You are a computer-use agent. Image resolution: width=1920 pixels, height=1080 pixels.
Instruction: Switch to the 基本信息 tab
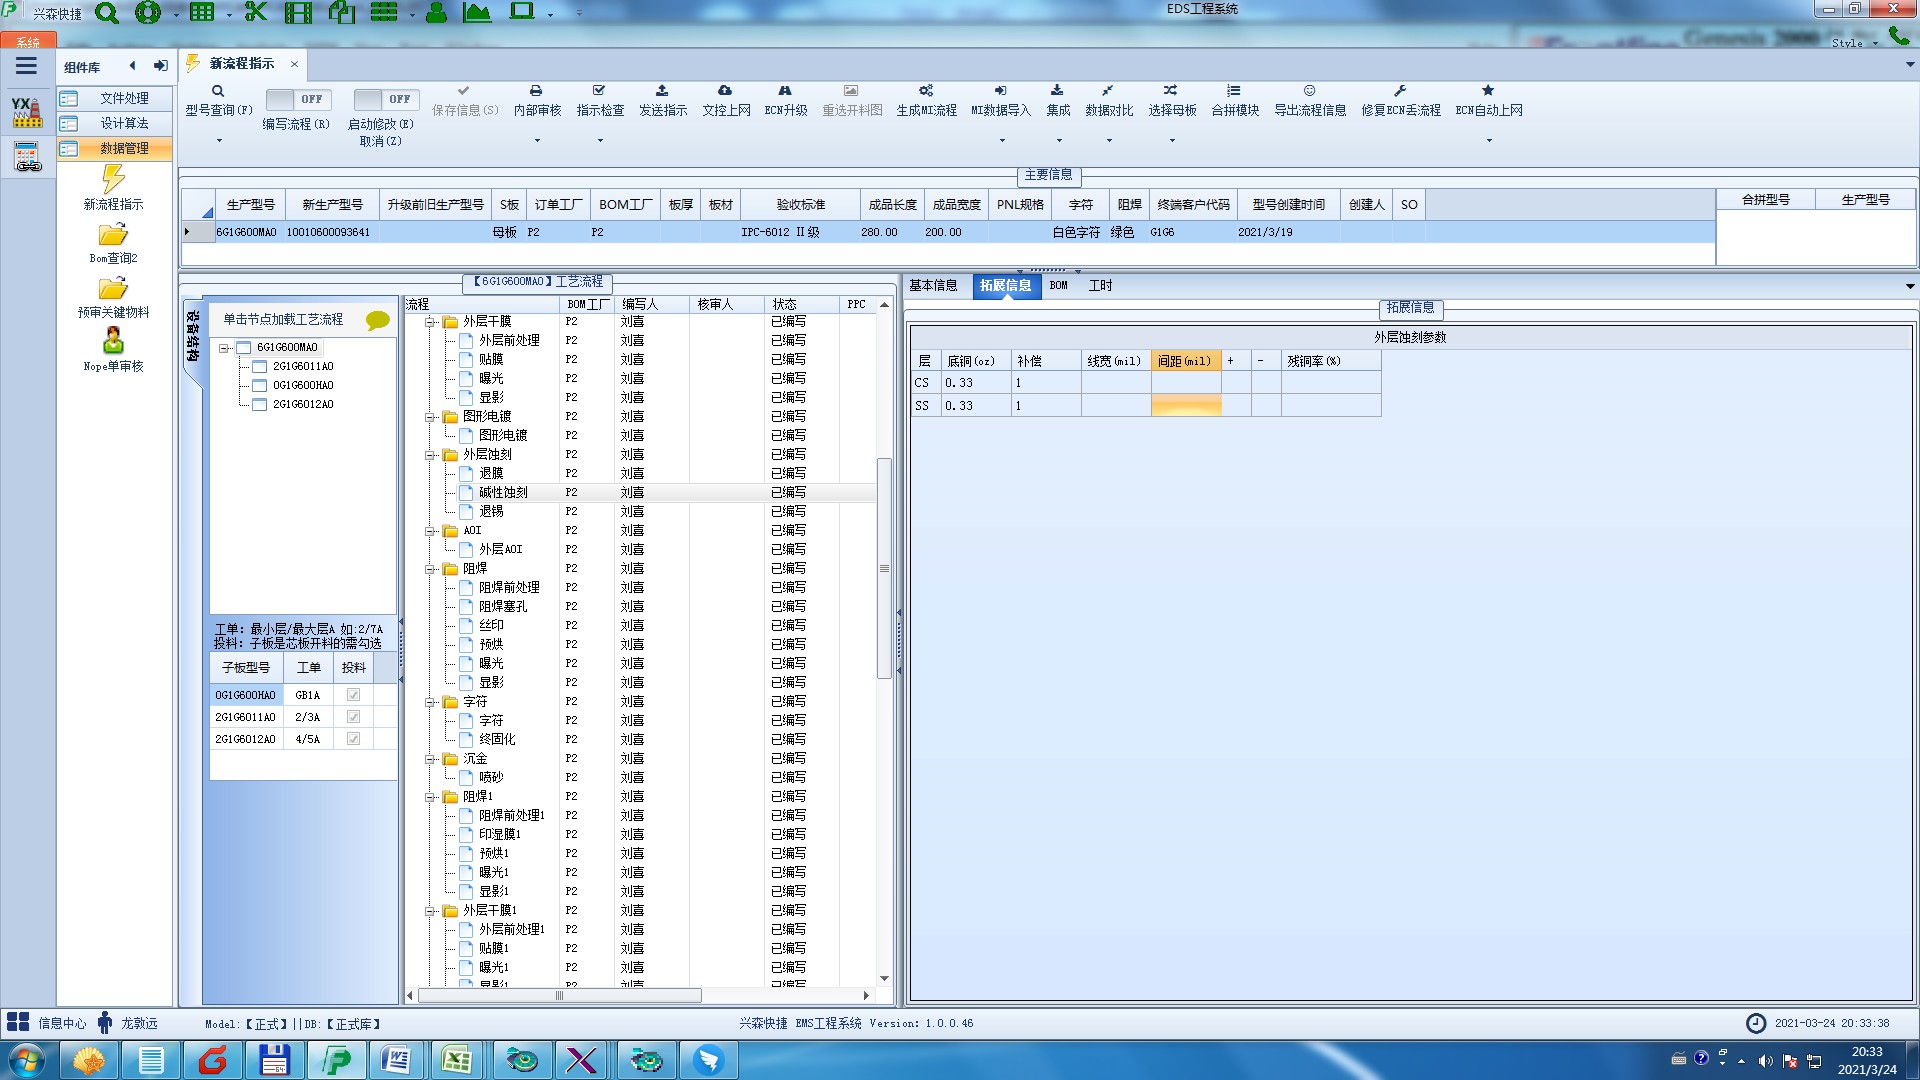pyautogui.click(x=933, y=286)
